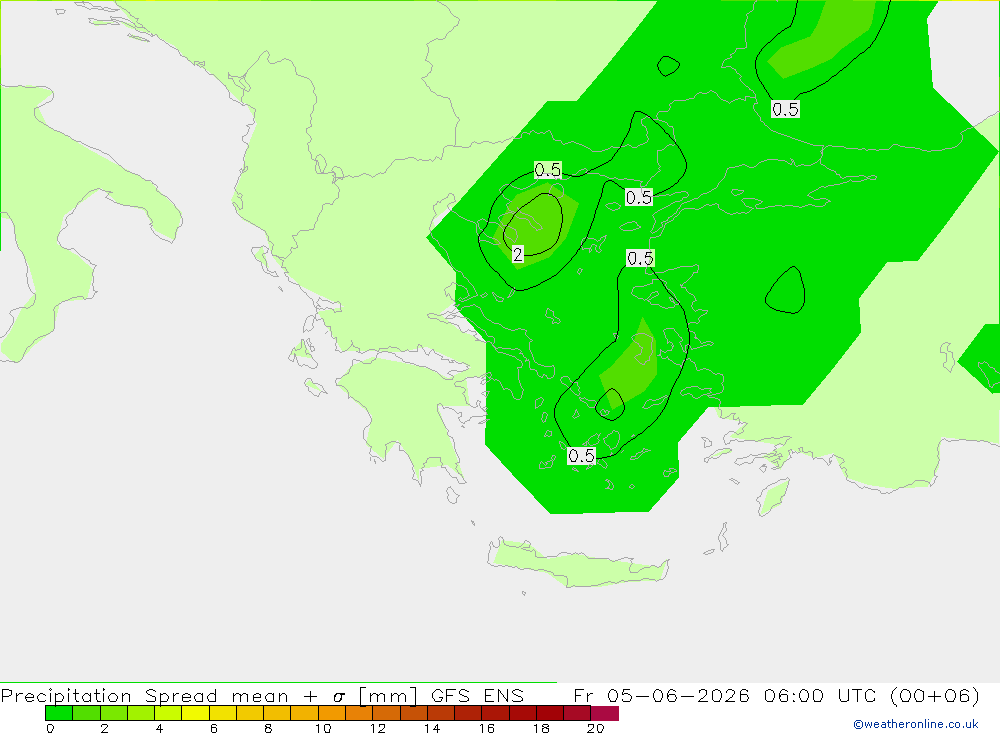Screen dimensions: 1000x733
Task: Select the word Spread in the caption
Action: point(181,696)
